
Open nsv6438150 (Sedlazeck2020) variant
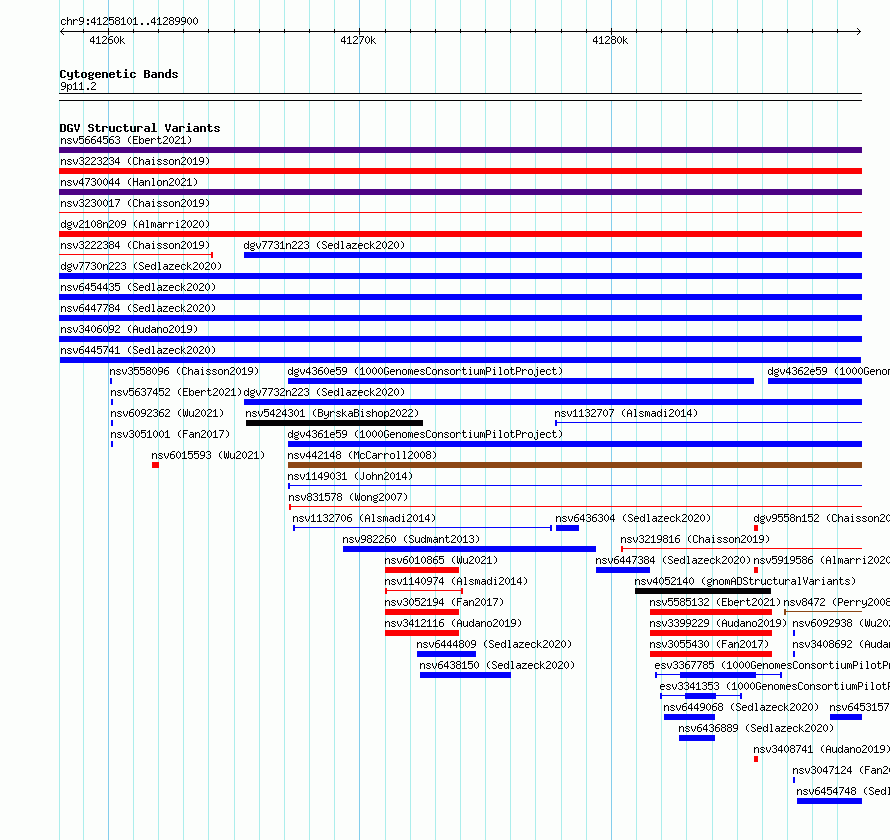[x=497, y=665]
